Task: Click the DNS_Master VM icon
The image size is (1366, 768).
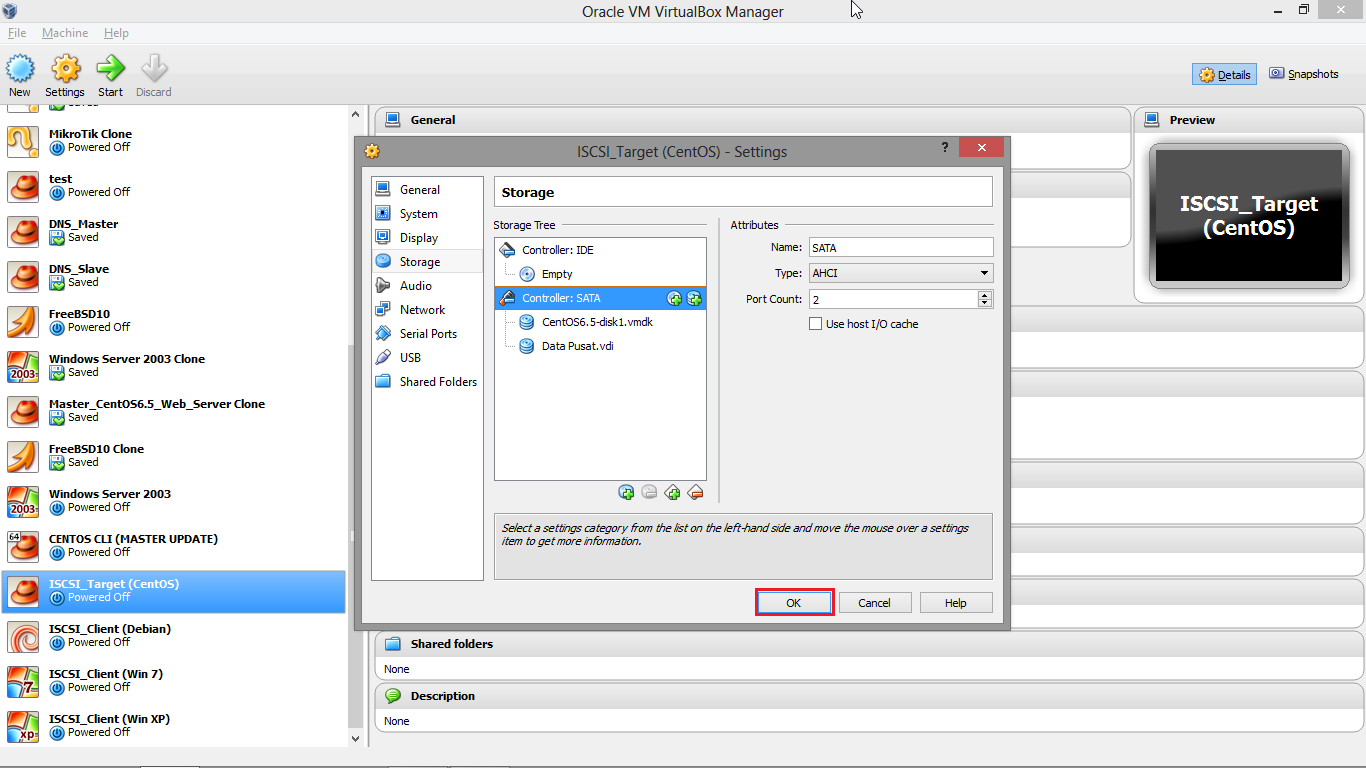Action: pos(23,231)
